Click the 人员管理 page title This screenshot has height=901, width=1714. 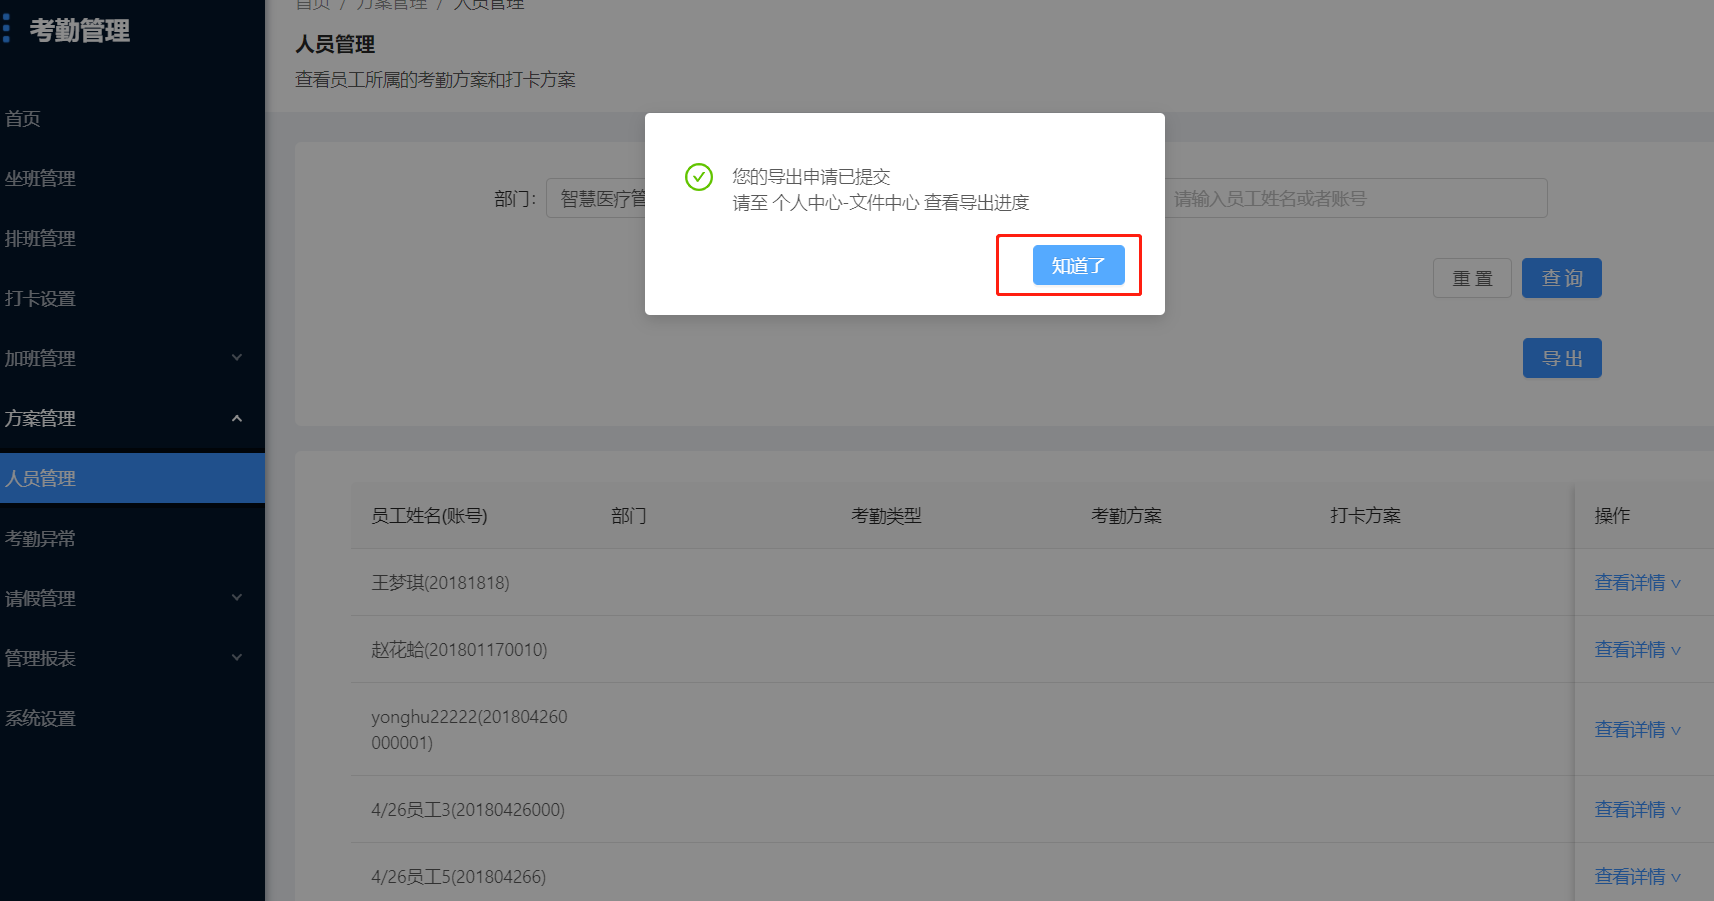click(335, 45)
